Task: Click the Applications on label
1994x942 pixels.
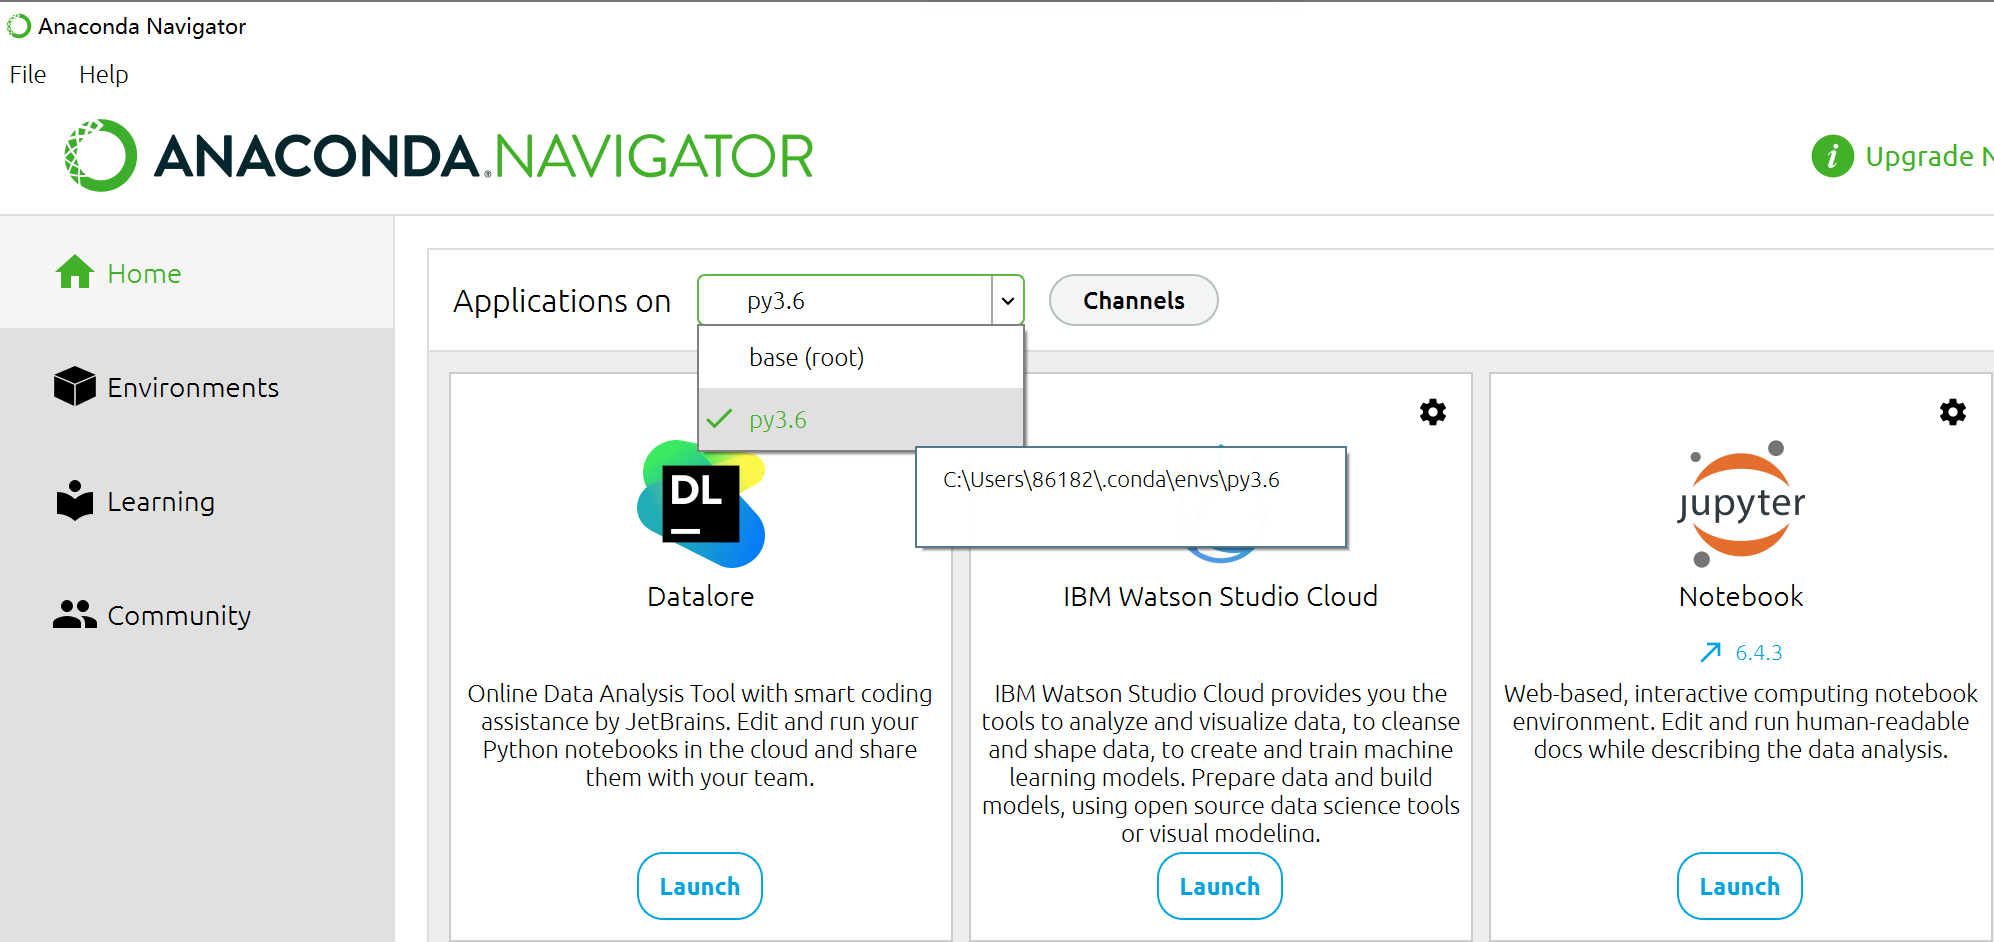Action: (x=562, y=300)
